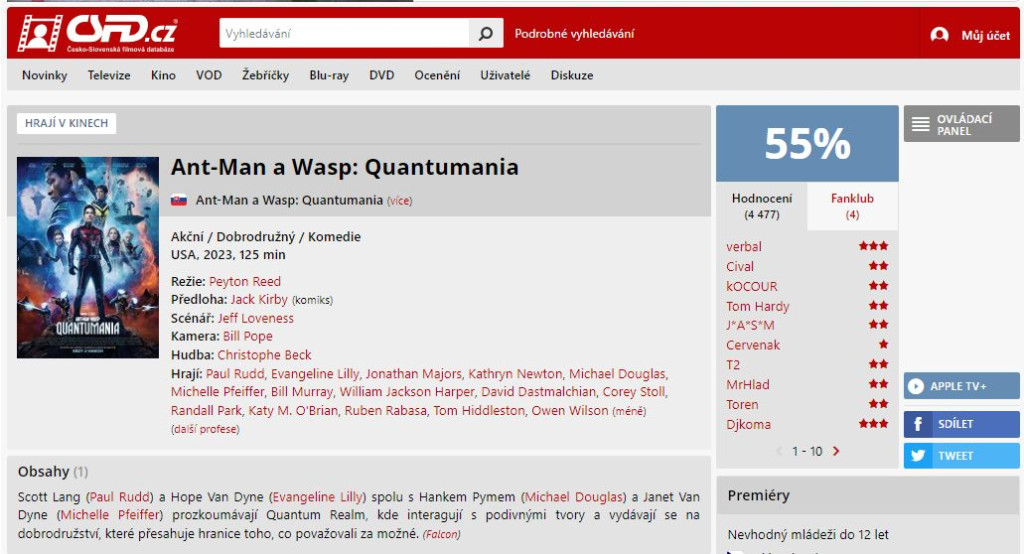Focus the Vyhledávání search field
Viewport: 1024px width, 554px height.
click(x=344, y=33)
